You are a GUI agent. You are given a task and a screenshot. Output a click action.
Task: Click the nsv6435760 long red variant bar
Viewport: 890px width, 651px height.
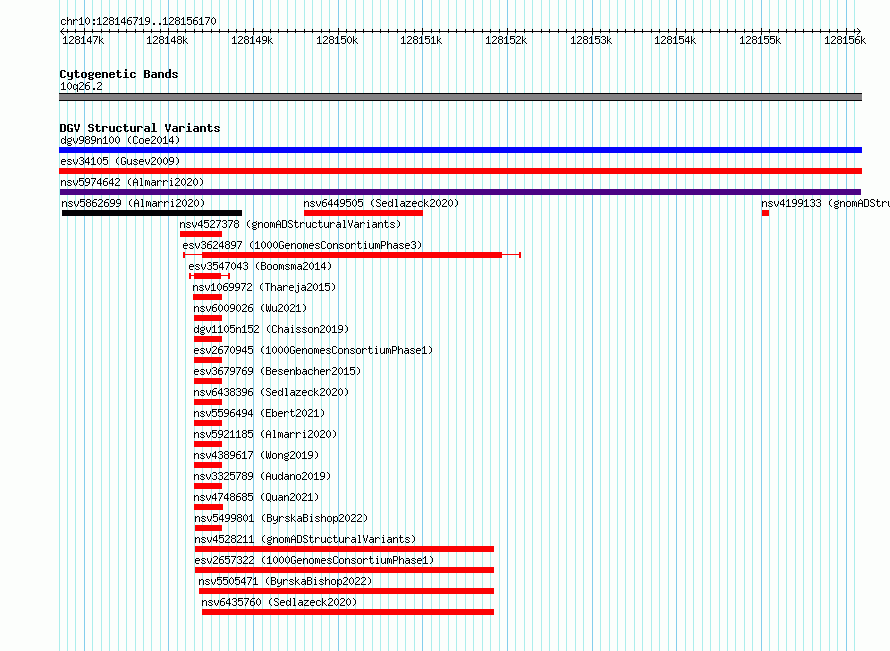tap(348, 612)
